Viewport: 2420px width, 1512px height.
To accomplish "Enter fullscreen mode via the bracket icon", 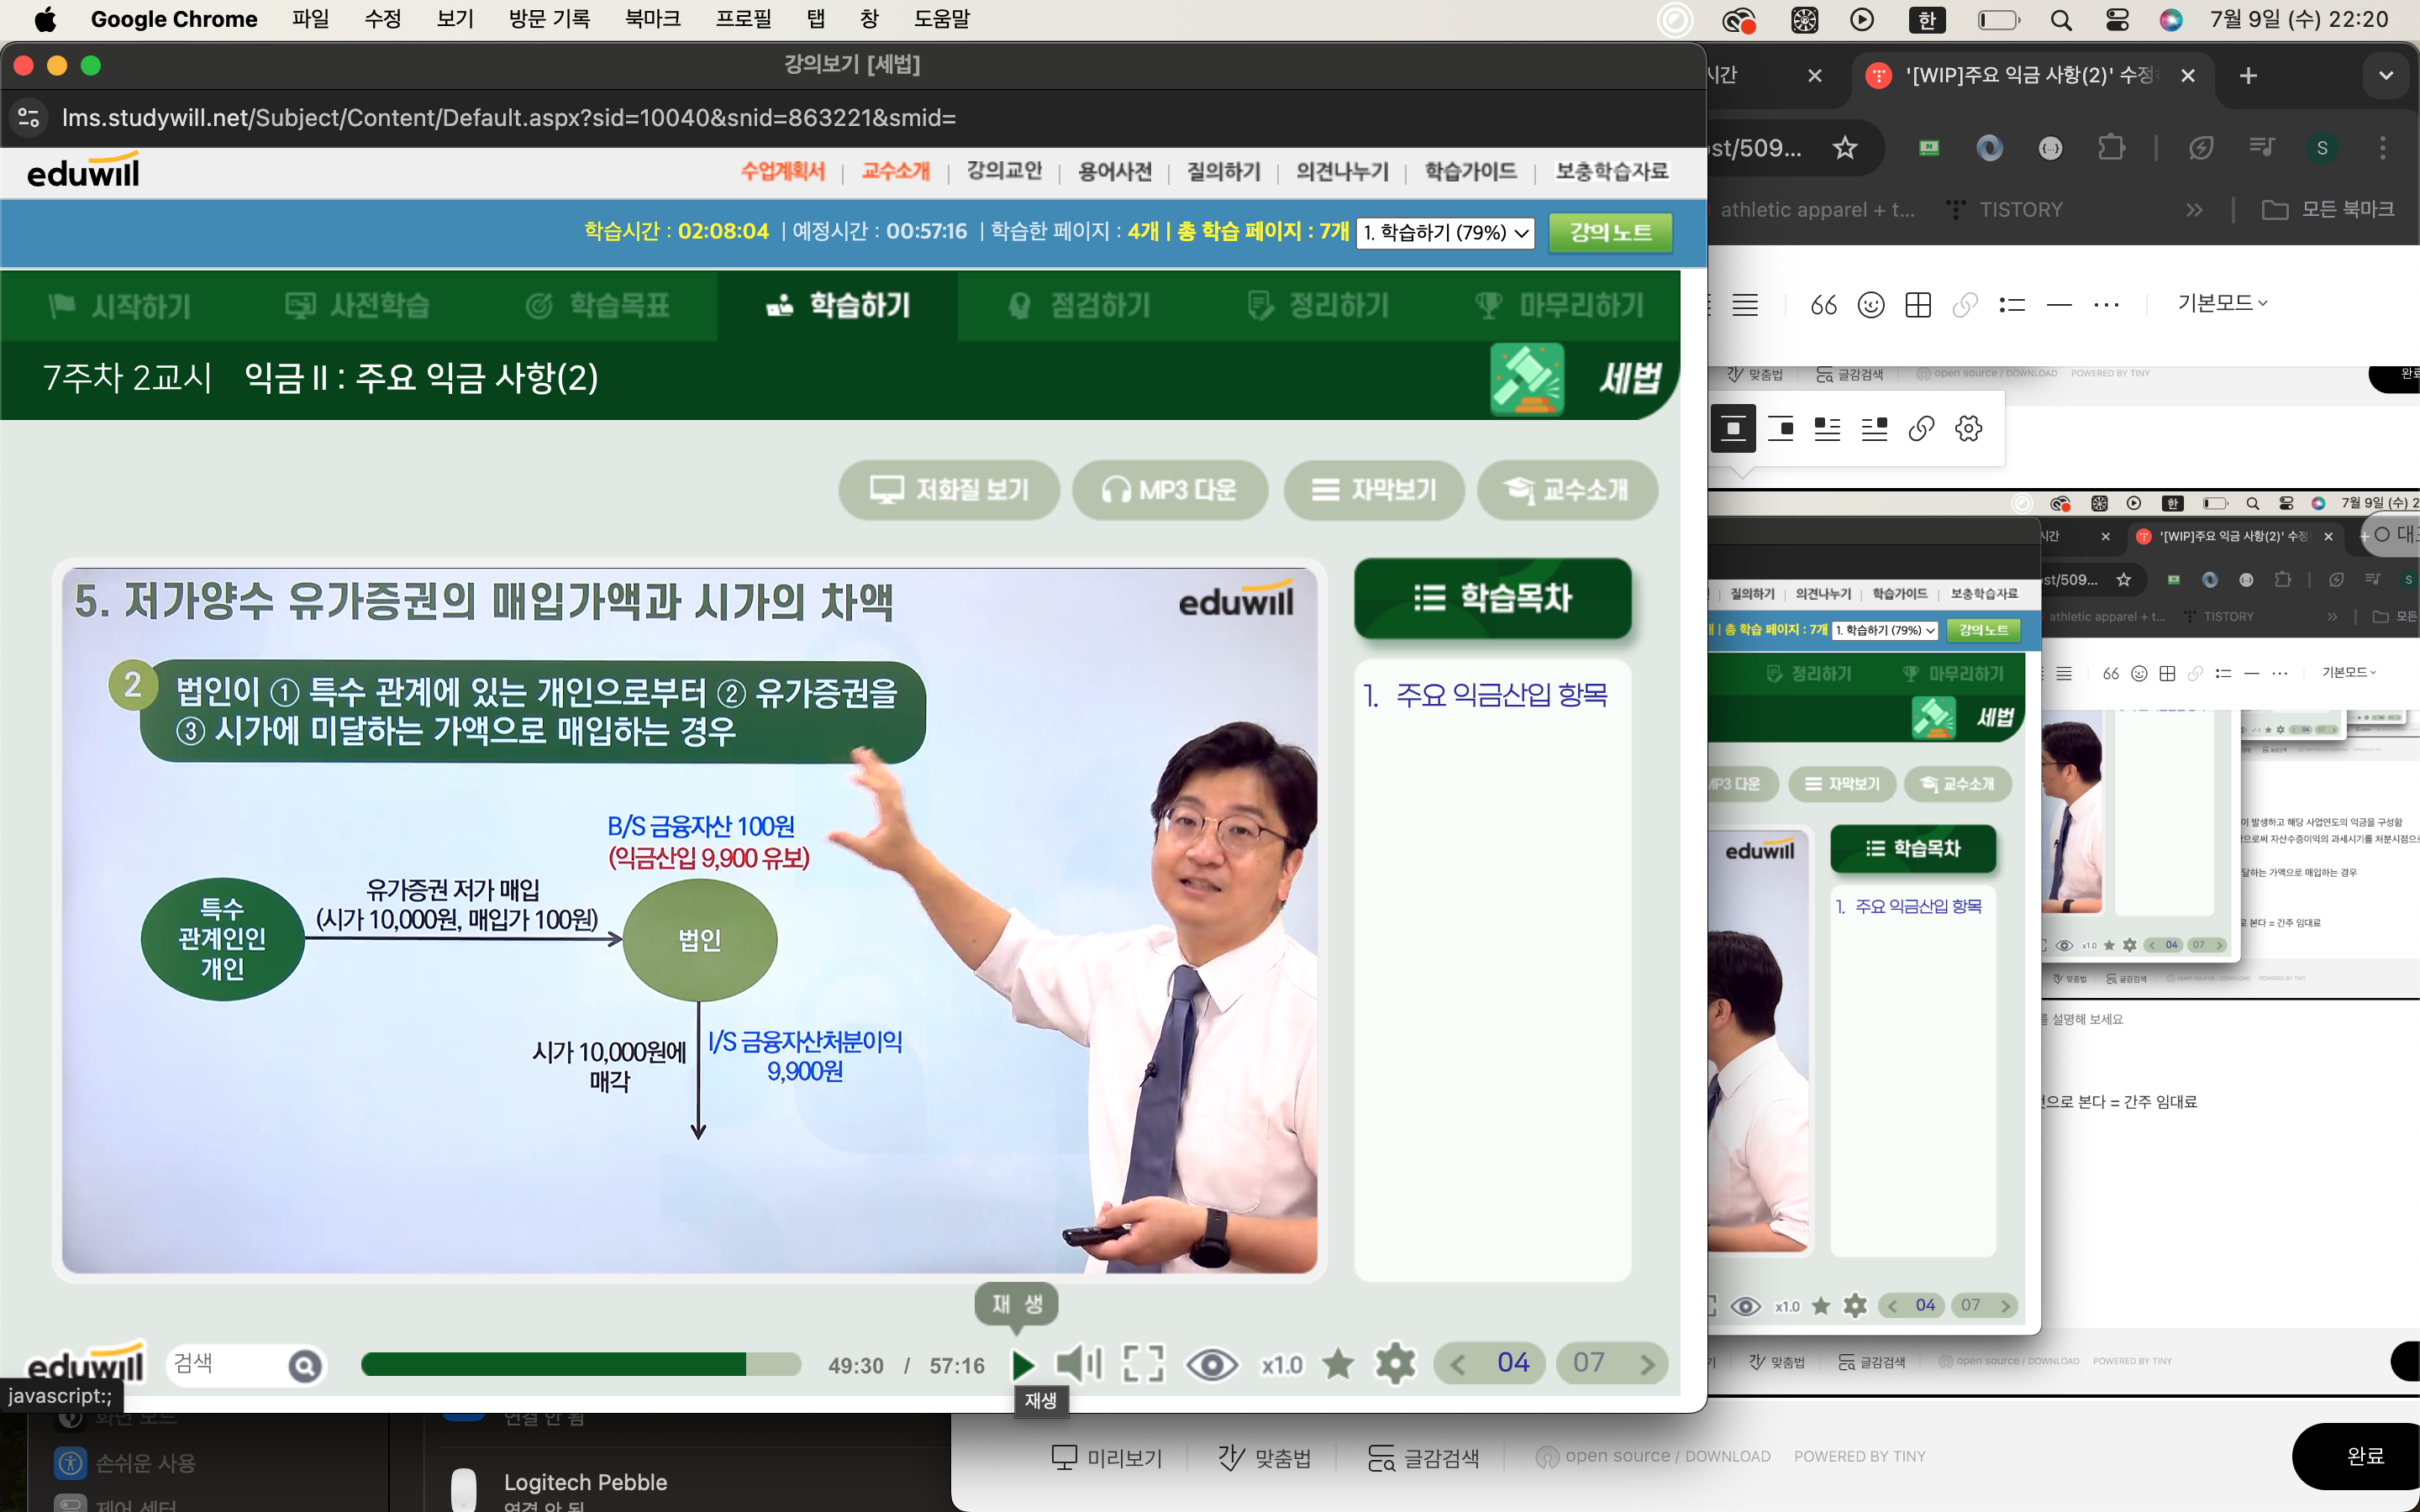I will (1143, 1364).
